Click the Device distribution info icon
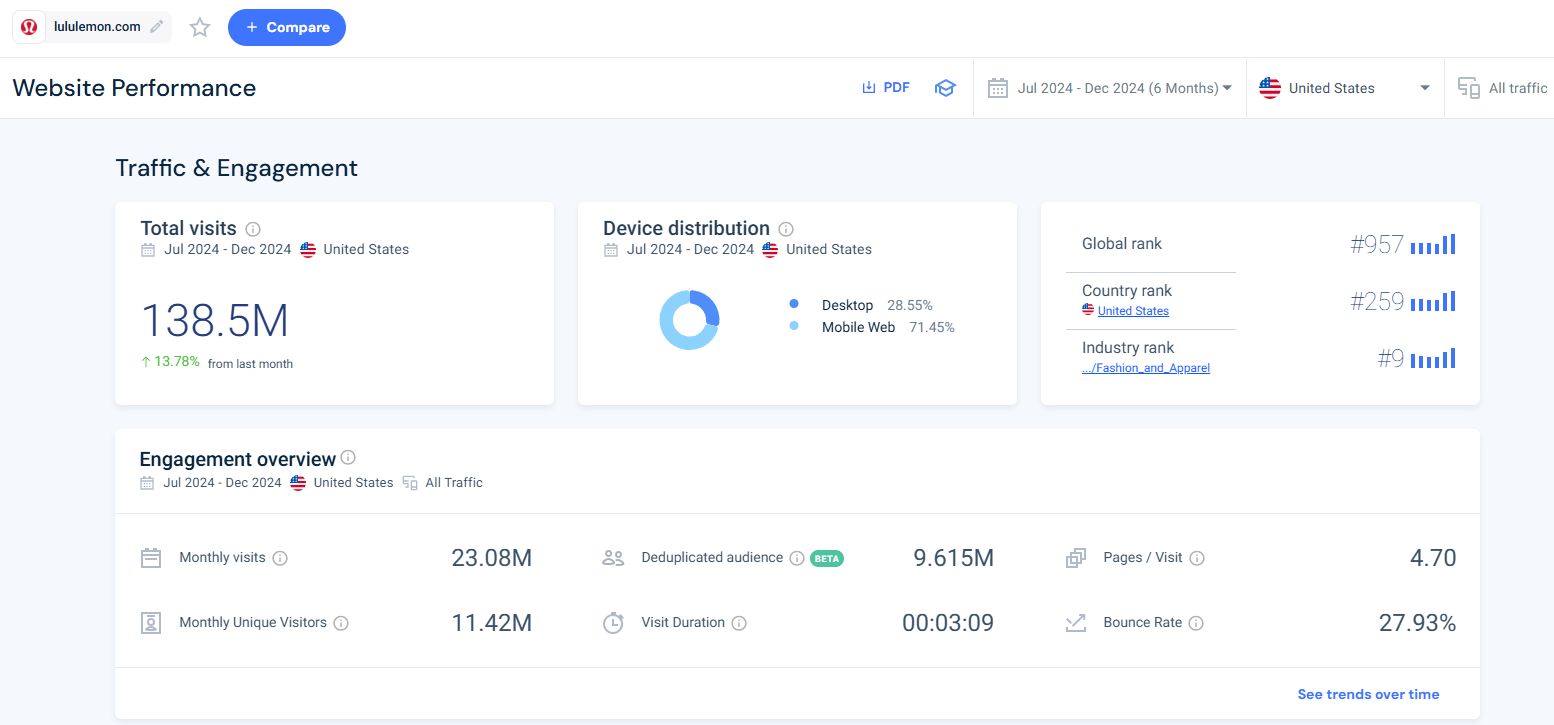Image resolution: width=1554 pixels, height=725 pixels. click(786, 229)
